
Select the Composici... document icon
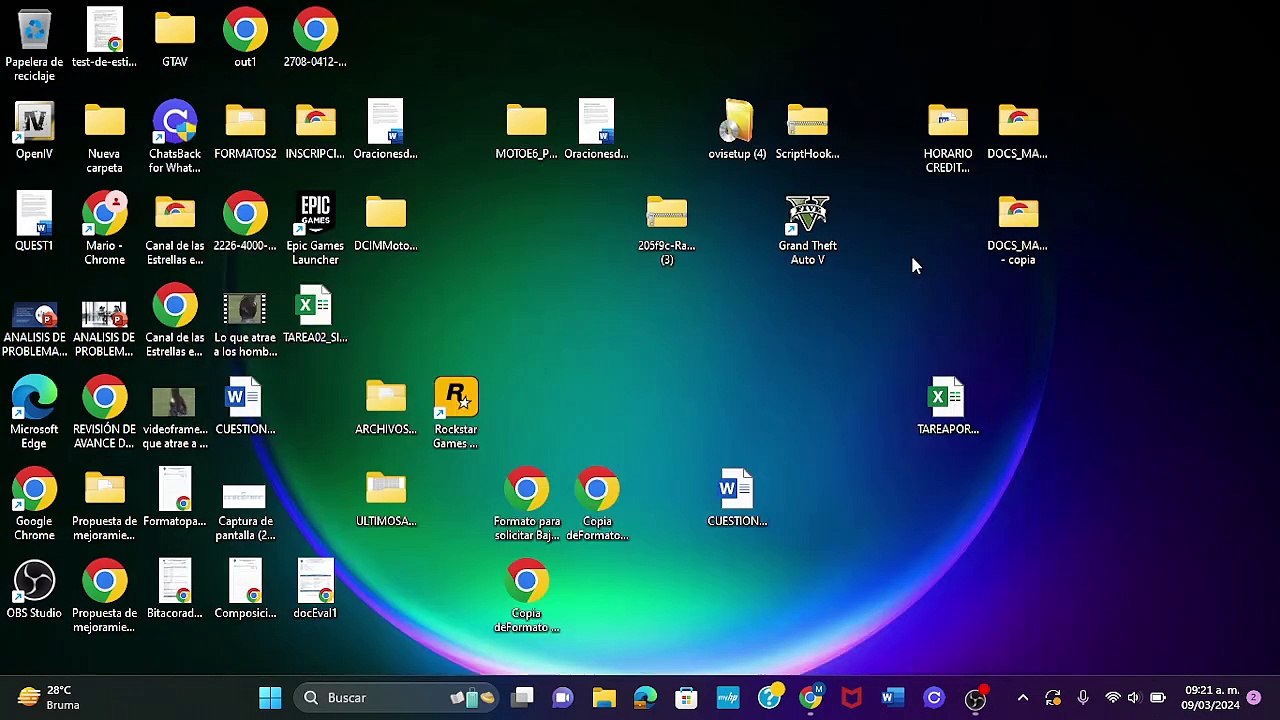(245, 591)
